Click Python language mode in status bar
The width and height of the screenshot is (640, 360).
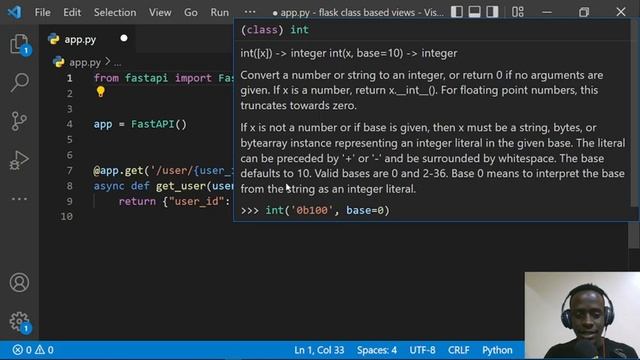coord(497,350)
